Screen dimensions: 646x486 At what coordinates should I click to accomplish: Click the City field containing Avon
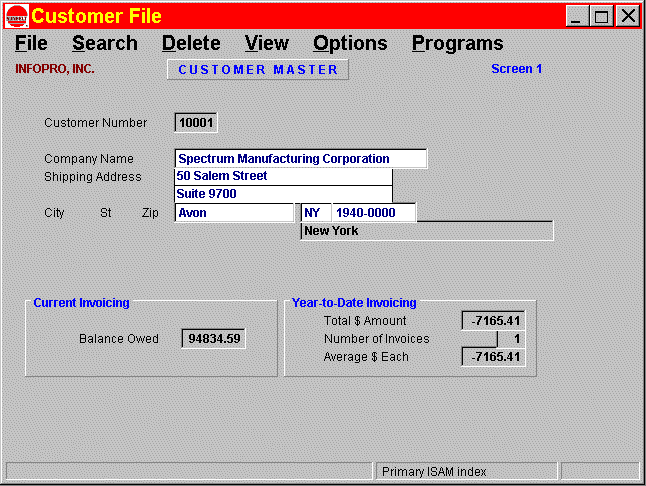pyautogui.click(x=234, y=213)
